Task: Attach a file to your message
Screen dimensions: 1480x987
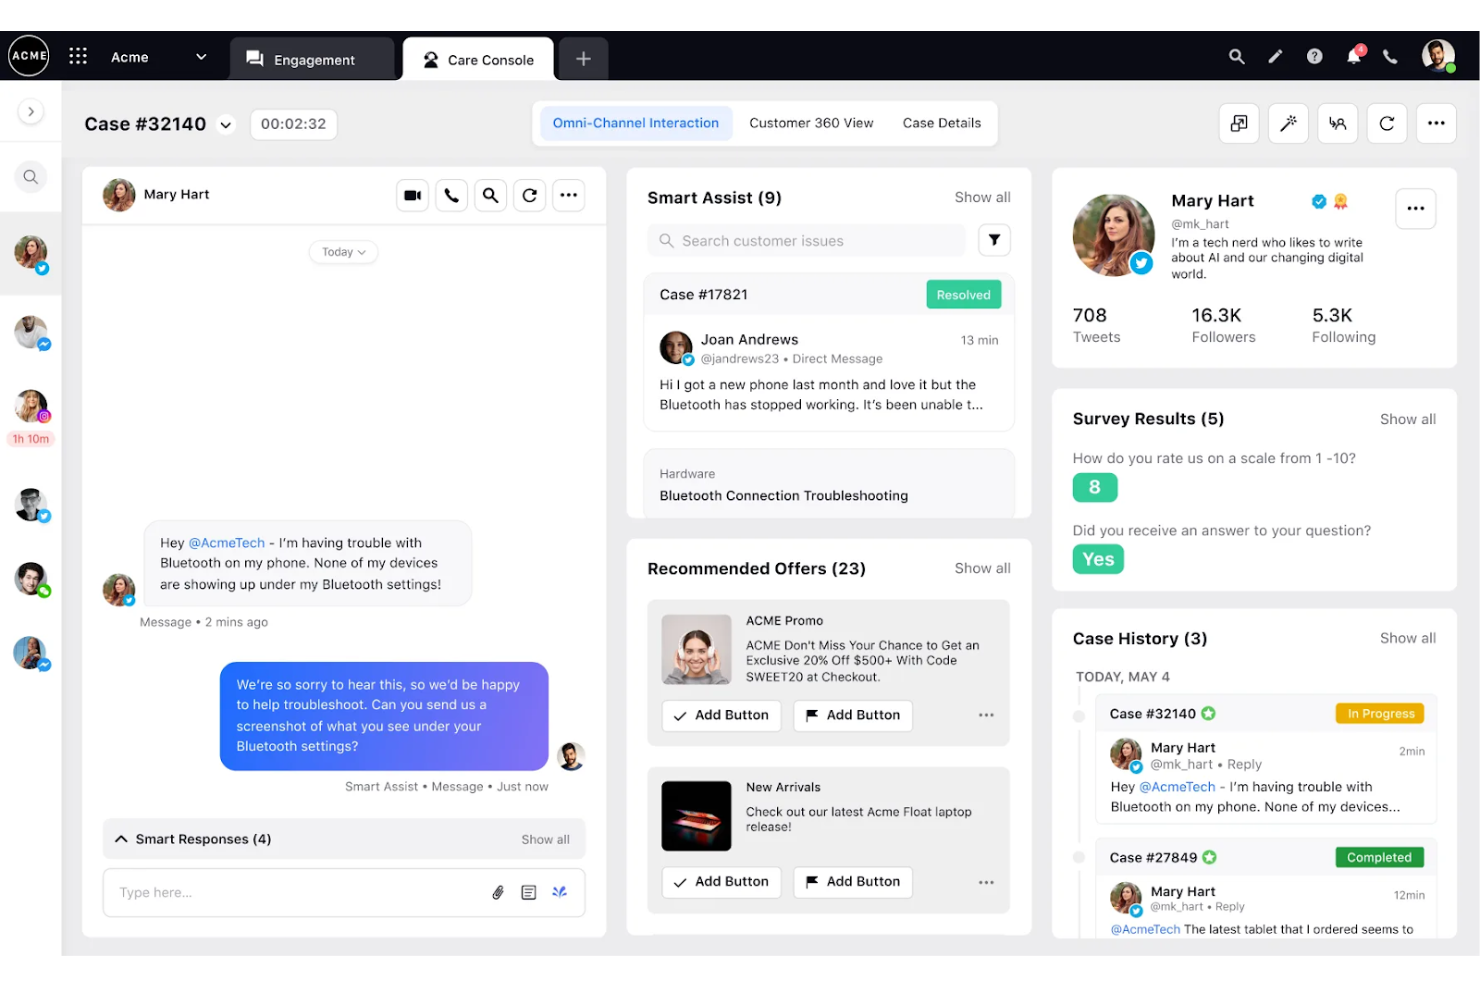Action: click(497, 892)
